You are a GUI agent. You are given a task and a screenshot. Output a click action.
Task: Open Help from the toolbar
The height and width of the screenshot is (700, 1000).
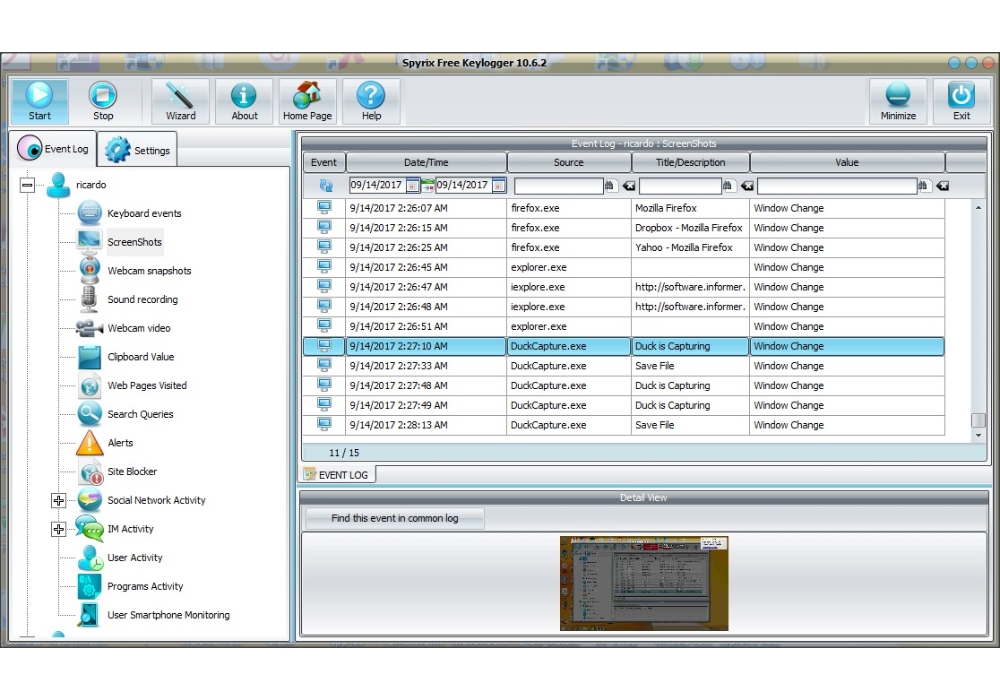click(x=371, y=101)
